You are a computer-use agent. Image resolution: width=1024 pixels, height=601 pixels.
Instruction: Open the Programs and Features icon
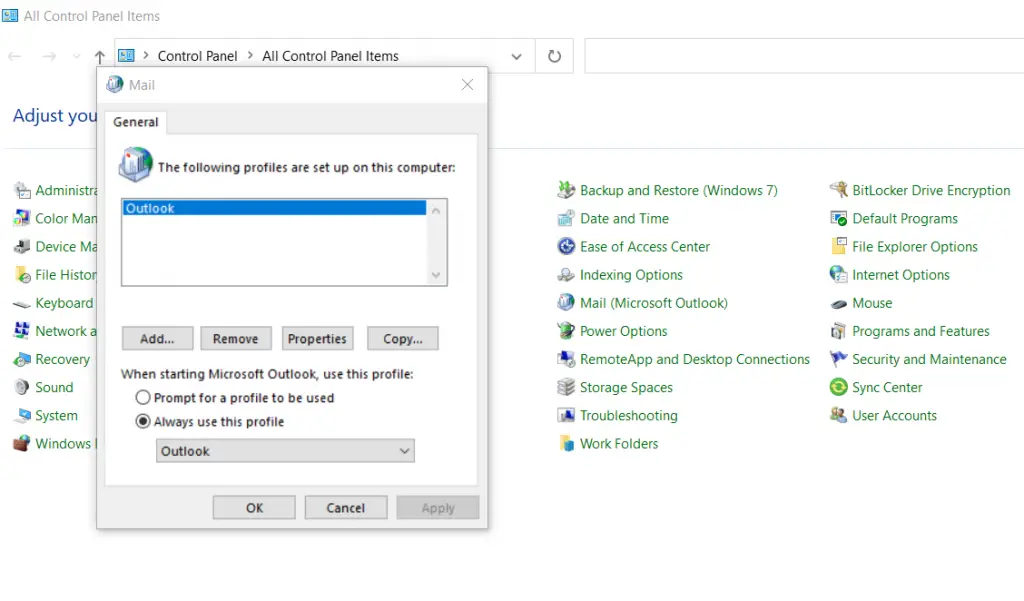point(838,331)
